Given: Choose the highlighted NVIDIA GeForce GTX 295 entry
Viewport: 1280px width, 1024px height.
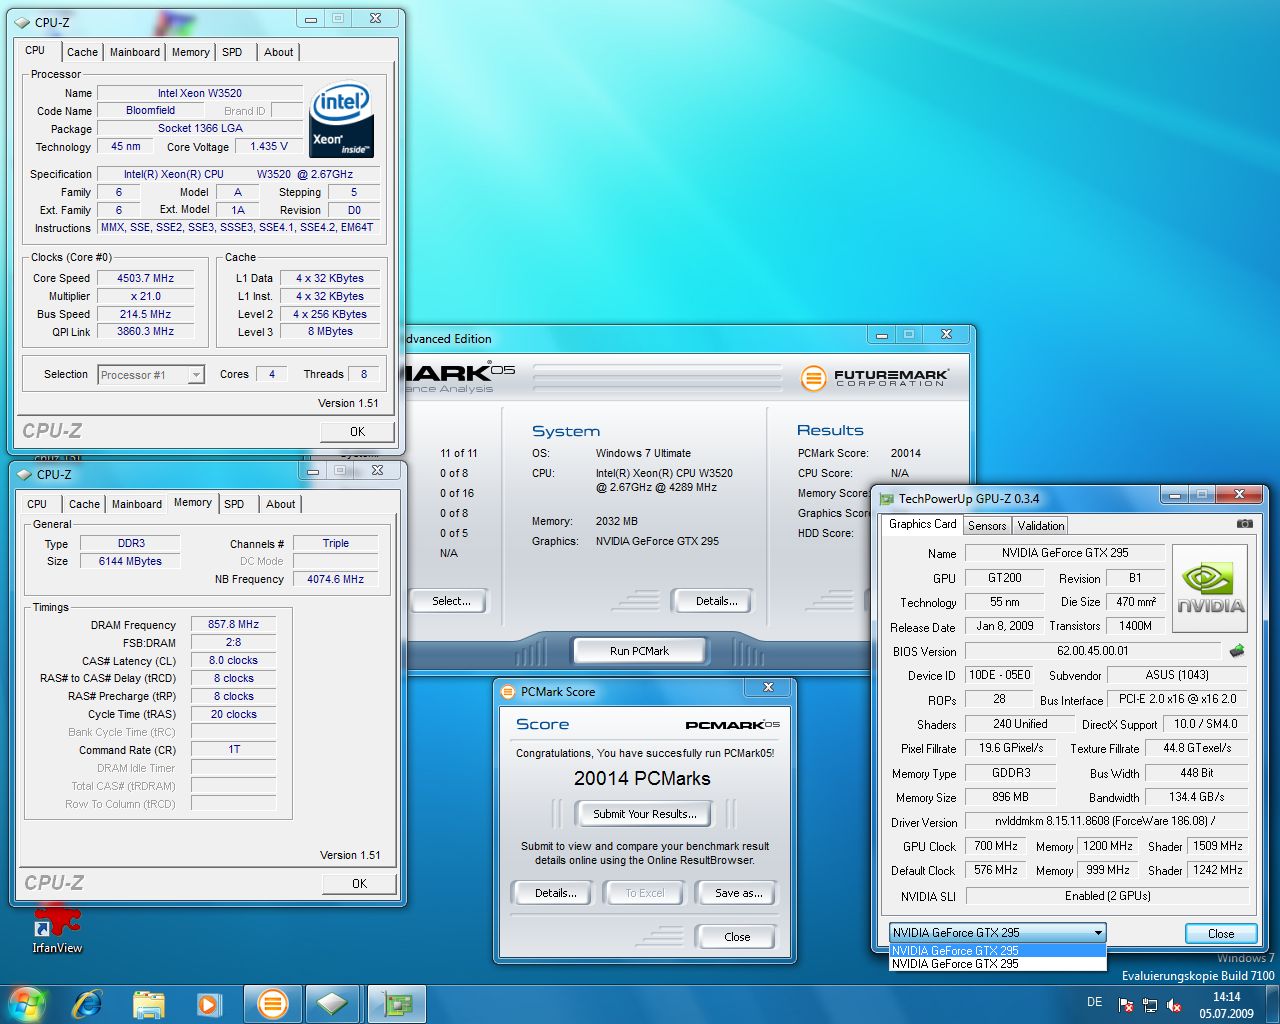Looking at the screenshot, I should [x=997, y=951].
